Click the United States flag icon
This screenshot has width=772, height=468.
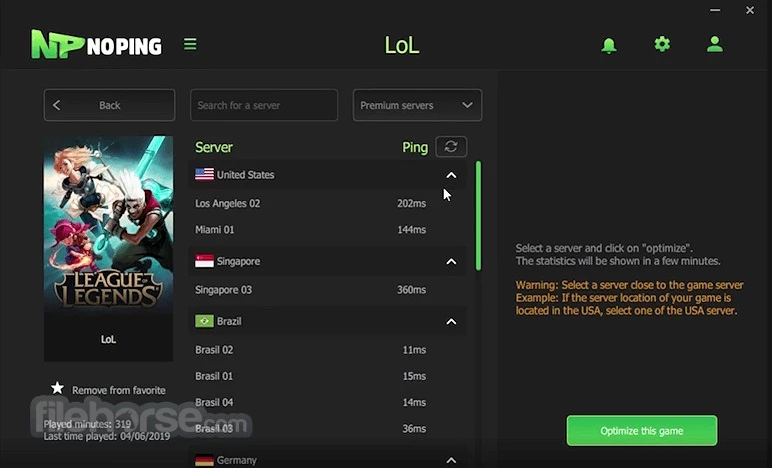point(204,174)
